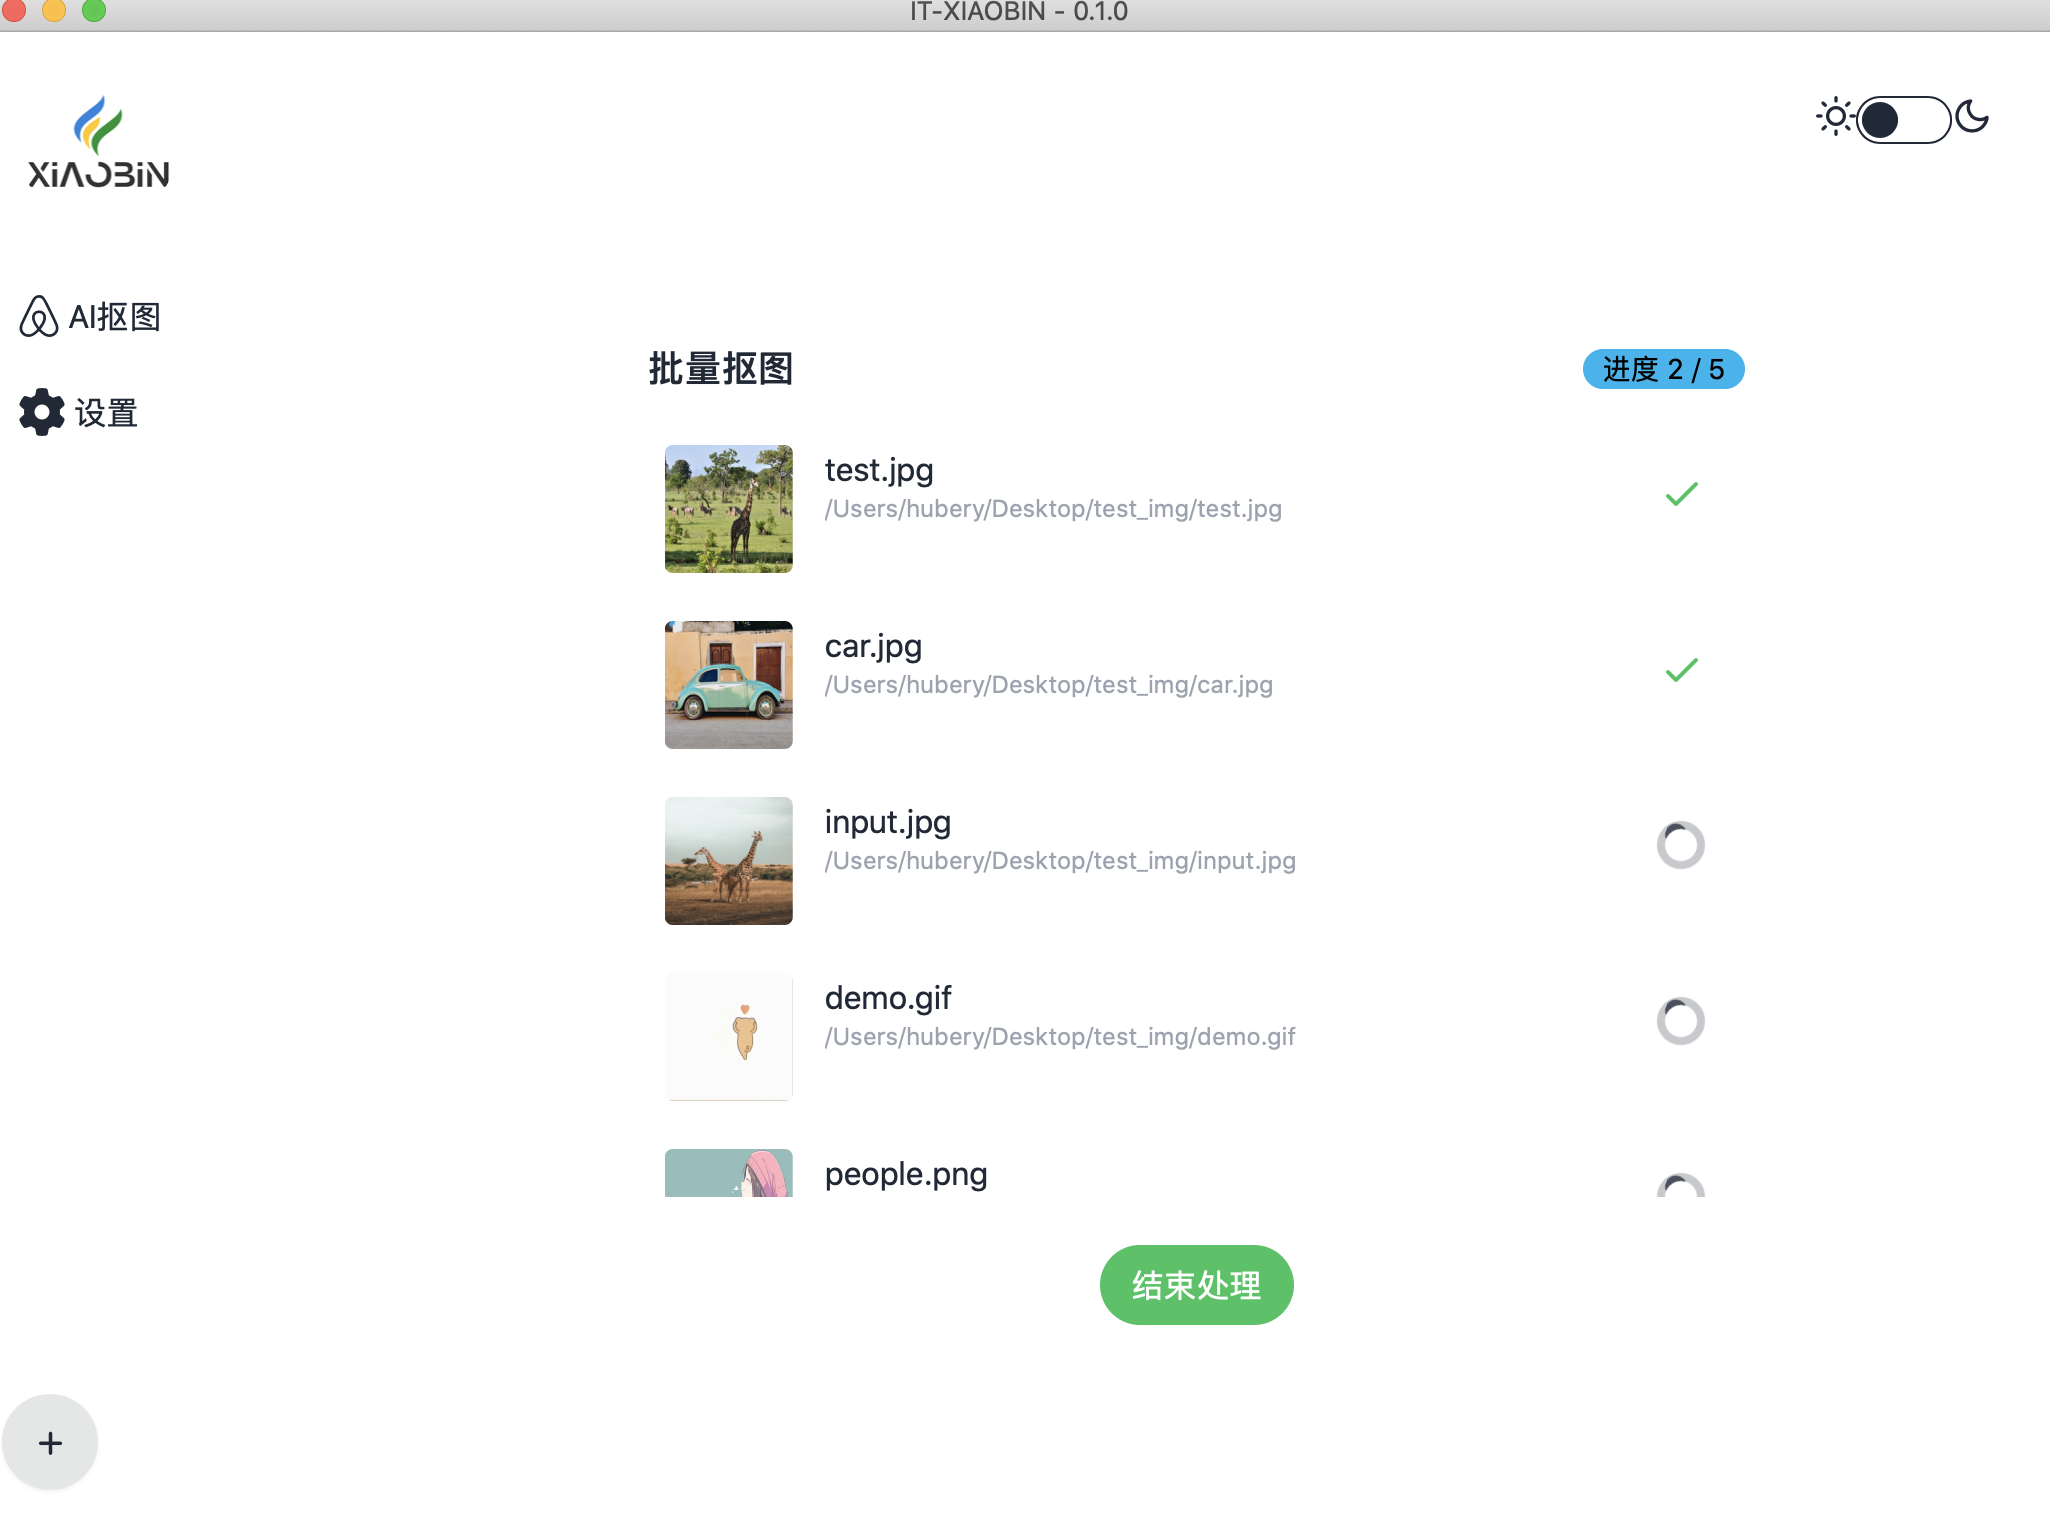2050x1516 pixels.
Task: Open the 设置 menu item
Action: click(x=106, y=413)
